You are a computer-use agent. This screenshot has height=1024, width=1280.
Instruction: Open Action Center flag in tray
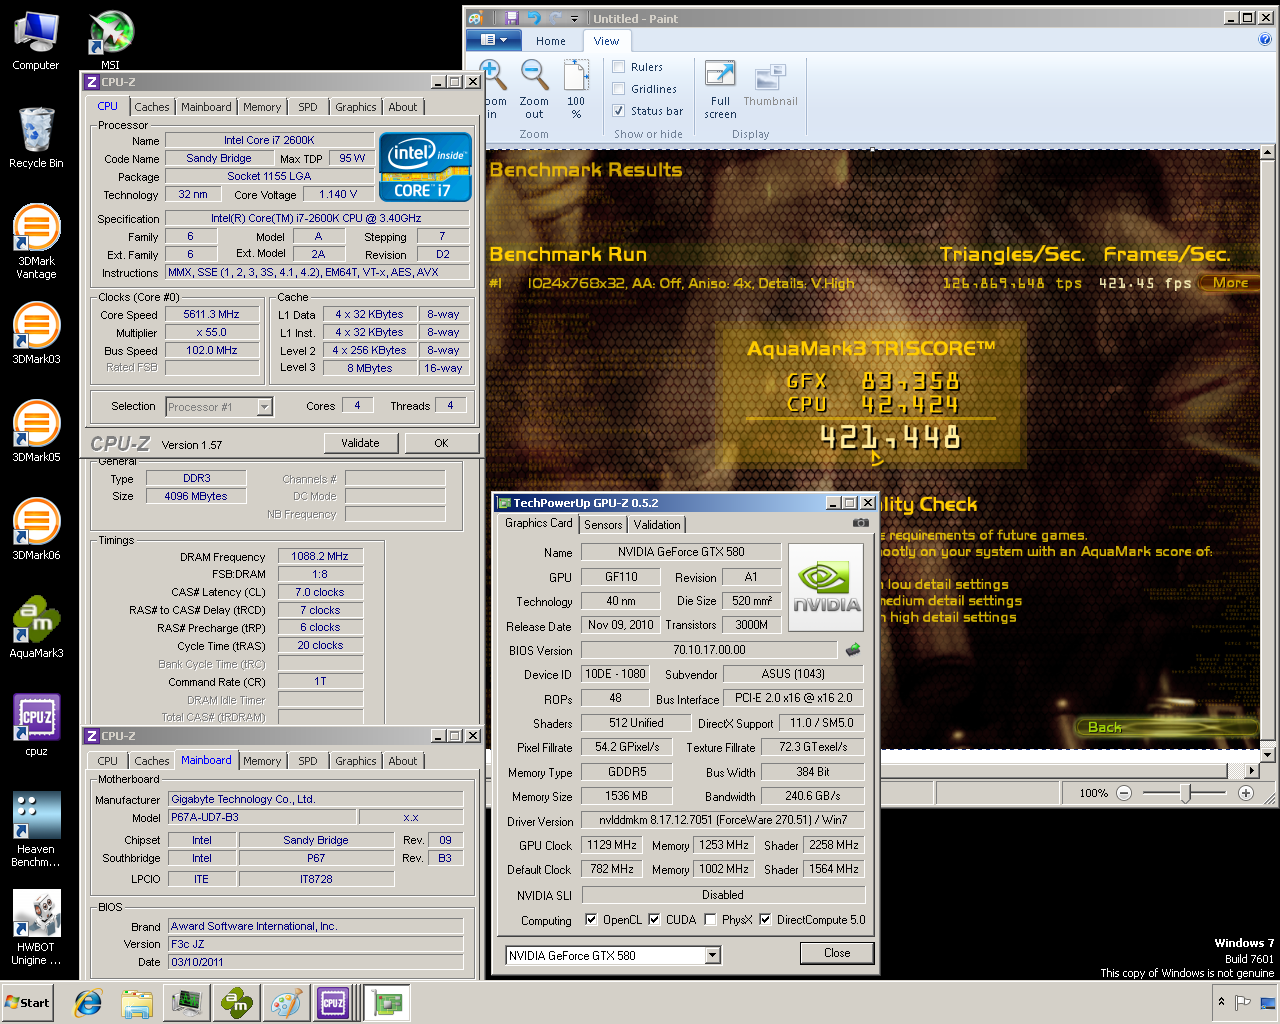tap(1243, 1002)
